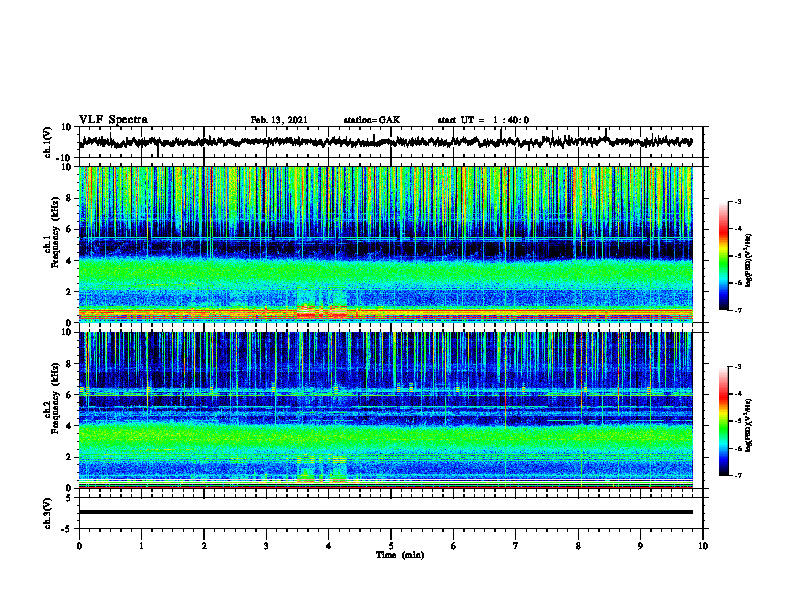Click the "VLF Spectra" title text
The image size is (792, 612).
pyautogui.click(x=113, y=120)
